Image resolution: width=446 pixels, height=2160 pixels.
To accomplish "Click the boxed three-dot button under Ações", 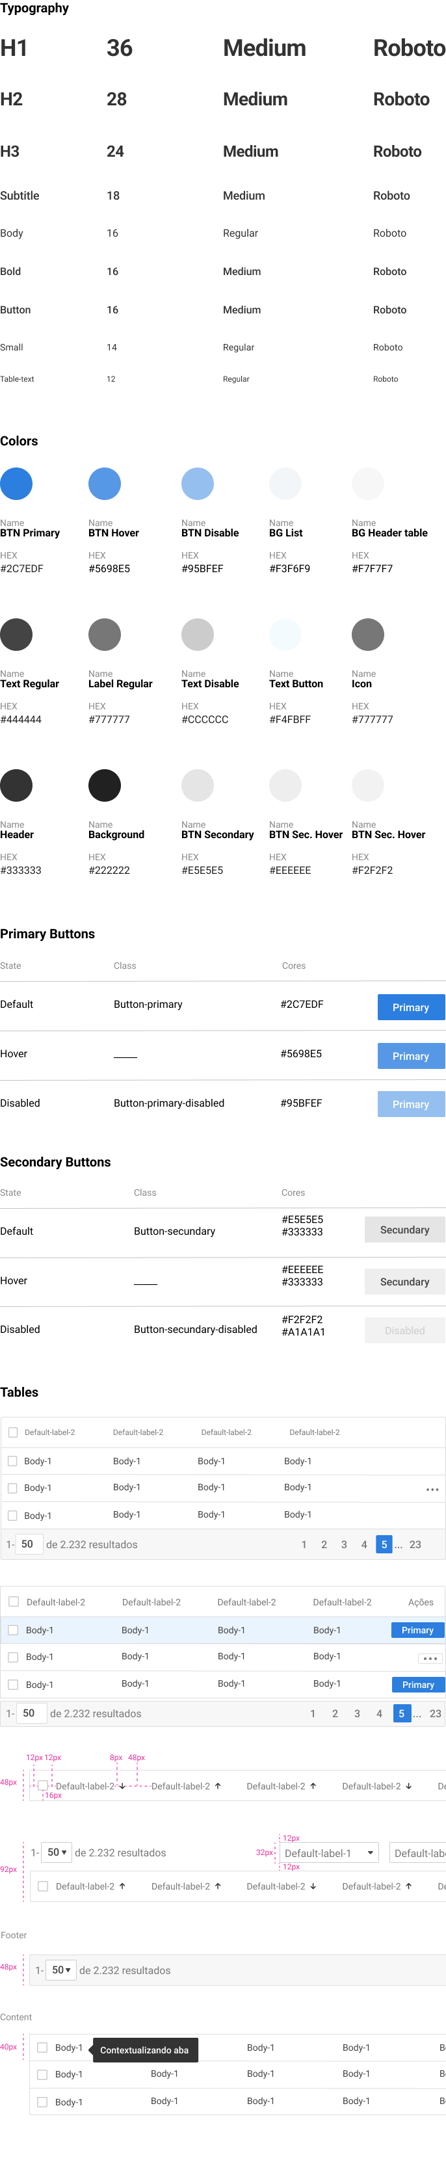I will pyautogui.click(x=430, y=1657).
